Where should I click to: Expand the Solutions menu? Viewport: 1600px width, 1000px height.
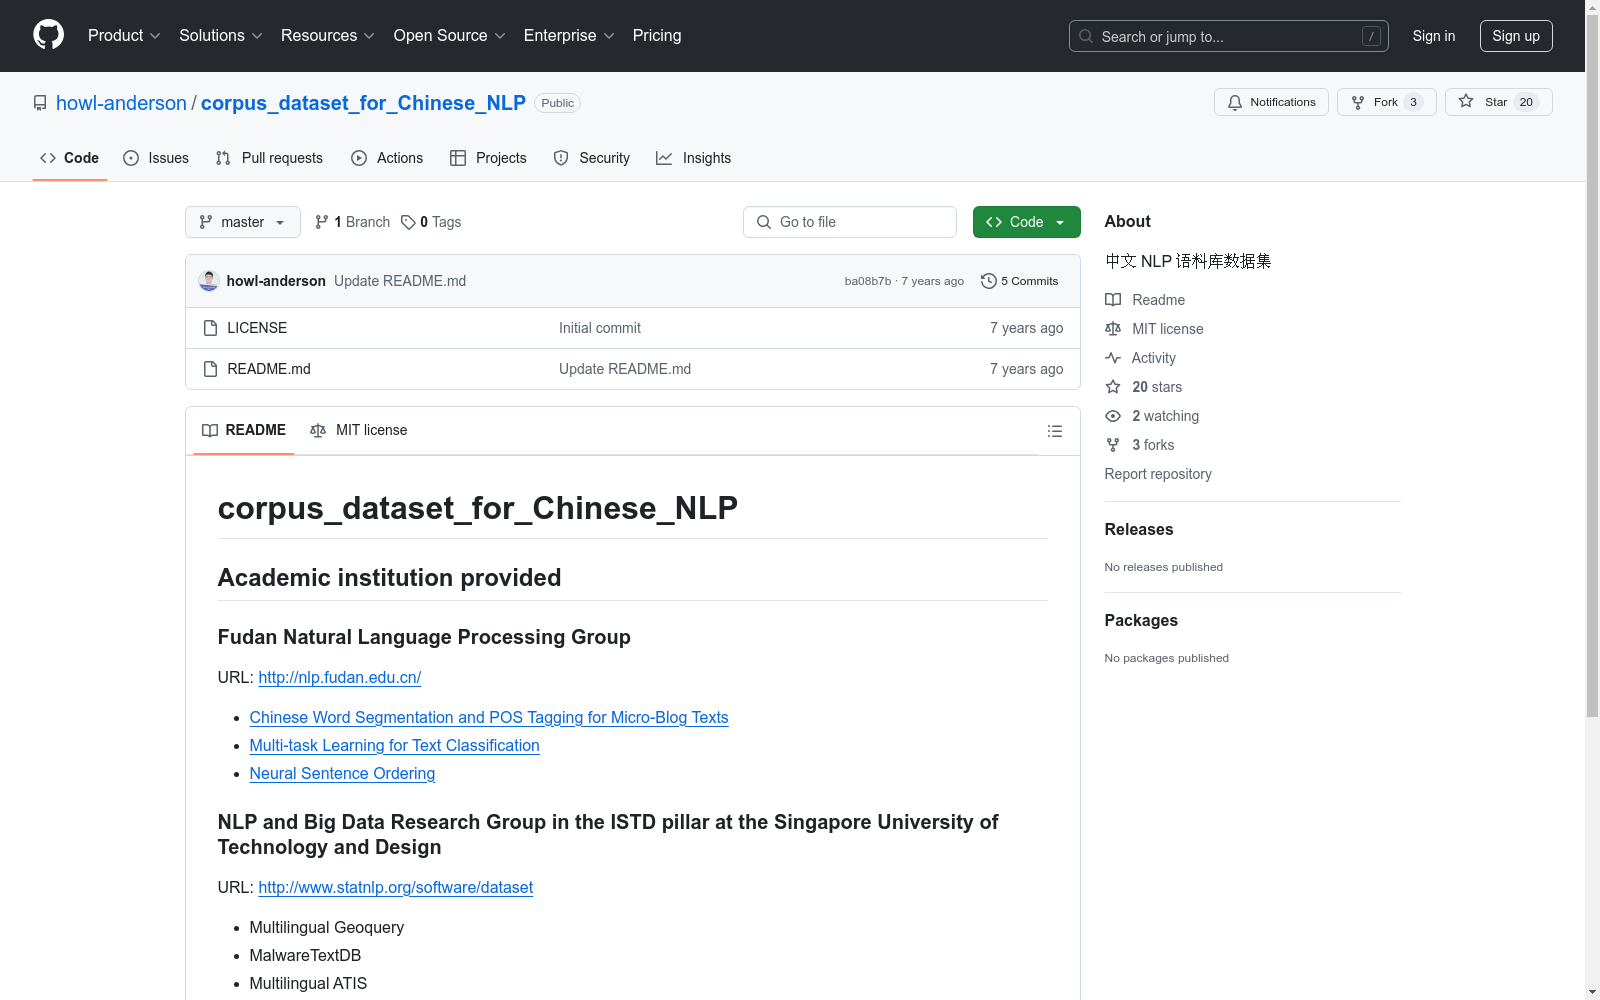[221, 36]
